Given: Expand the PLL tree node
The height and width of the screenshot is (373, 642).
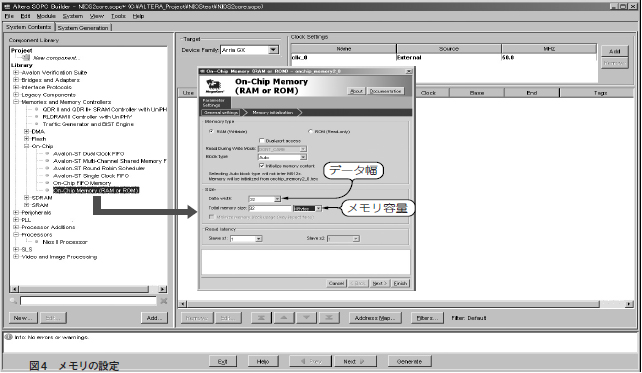Looking at the screenshot, I should (x=16, y=220).
